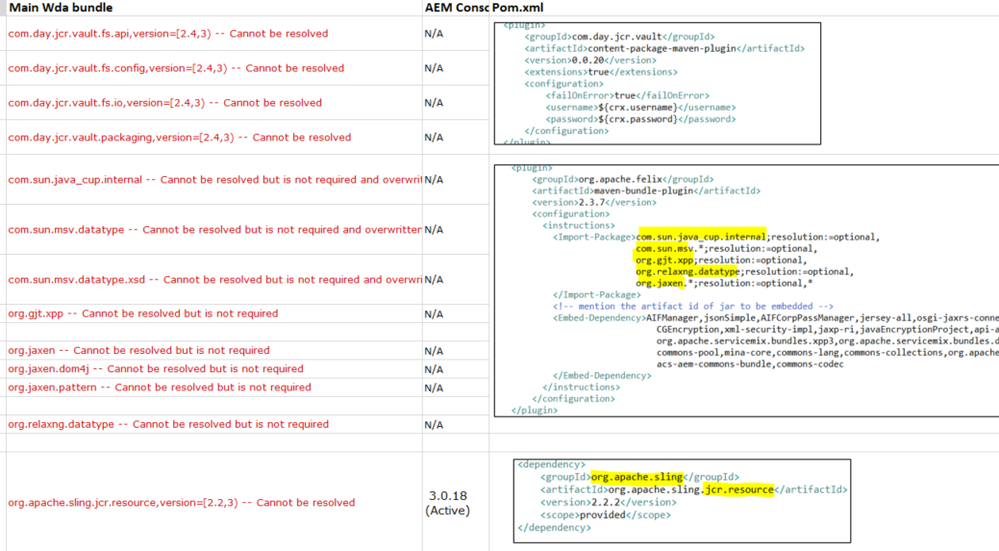Image resolution: width=999 pixels, height=551 pixels.
Task: Click highlighted com.sun.java_cup.internal in Import-Package
Action: [x=701, y=237]
